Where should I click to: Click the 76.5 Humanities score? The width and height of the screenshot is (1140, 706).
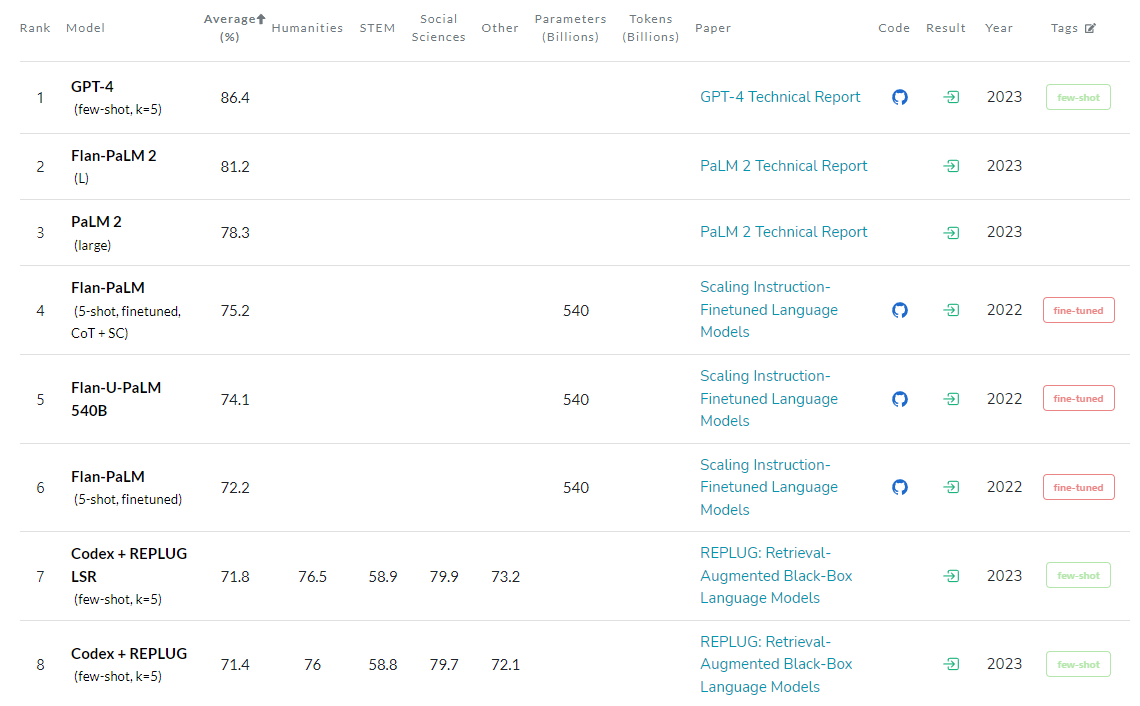(313, 577)
